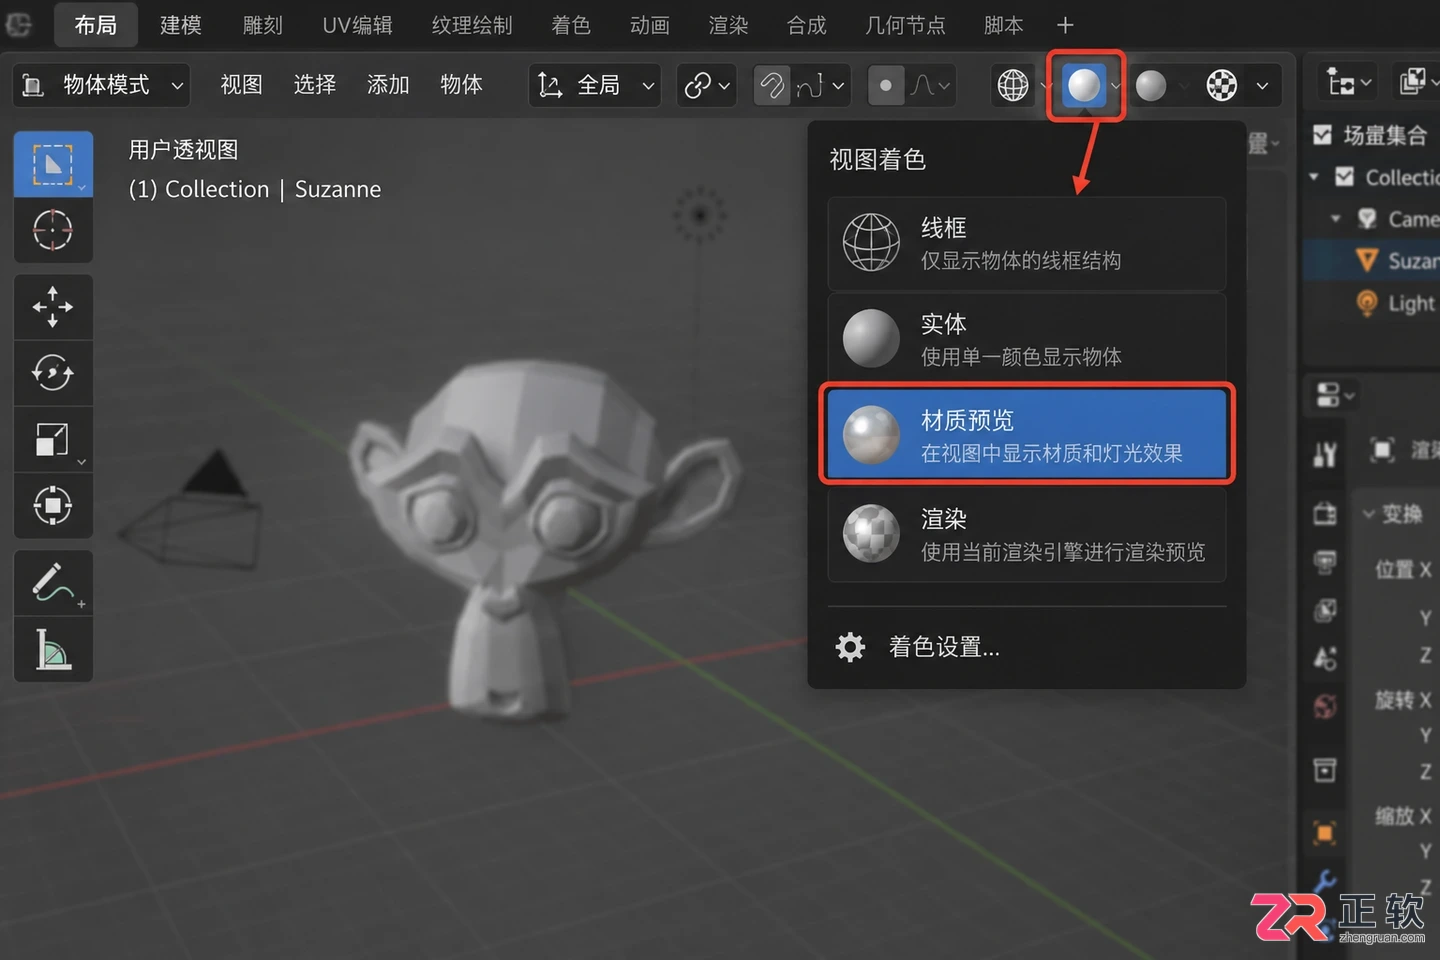Screen dimensions: 1440x960
Task: Open the shading options dropdown arrow
Action: point(1262,86)
